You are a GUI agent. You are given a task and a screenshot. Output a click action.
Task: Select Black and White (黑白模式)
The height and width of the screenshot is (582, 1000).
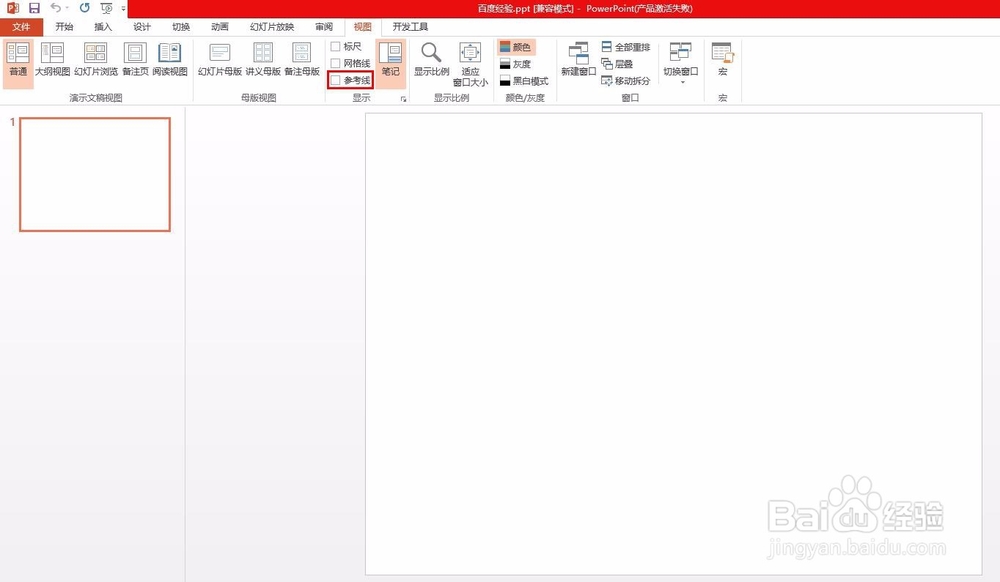point(524,81)
